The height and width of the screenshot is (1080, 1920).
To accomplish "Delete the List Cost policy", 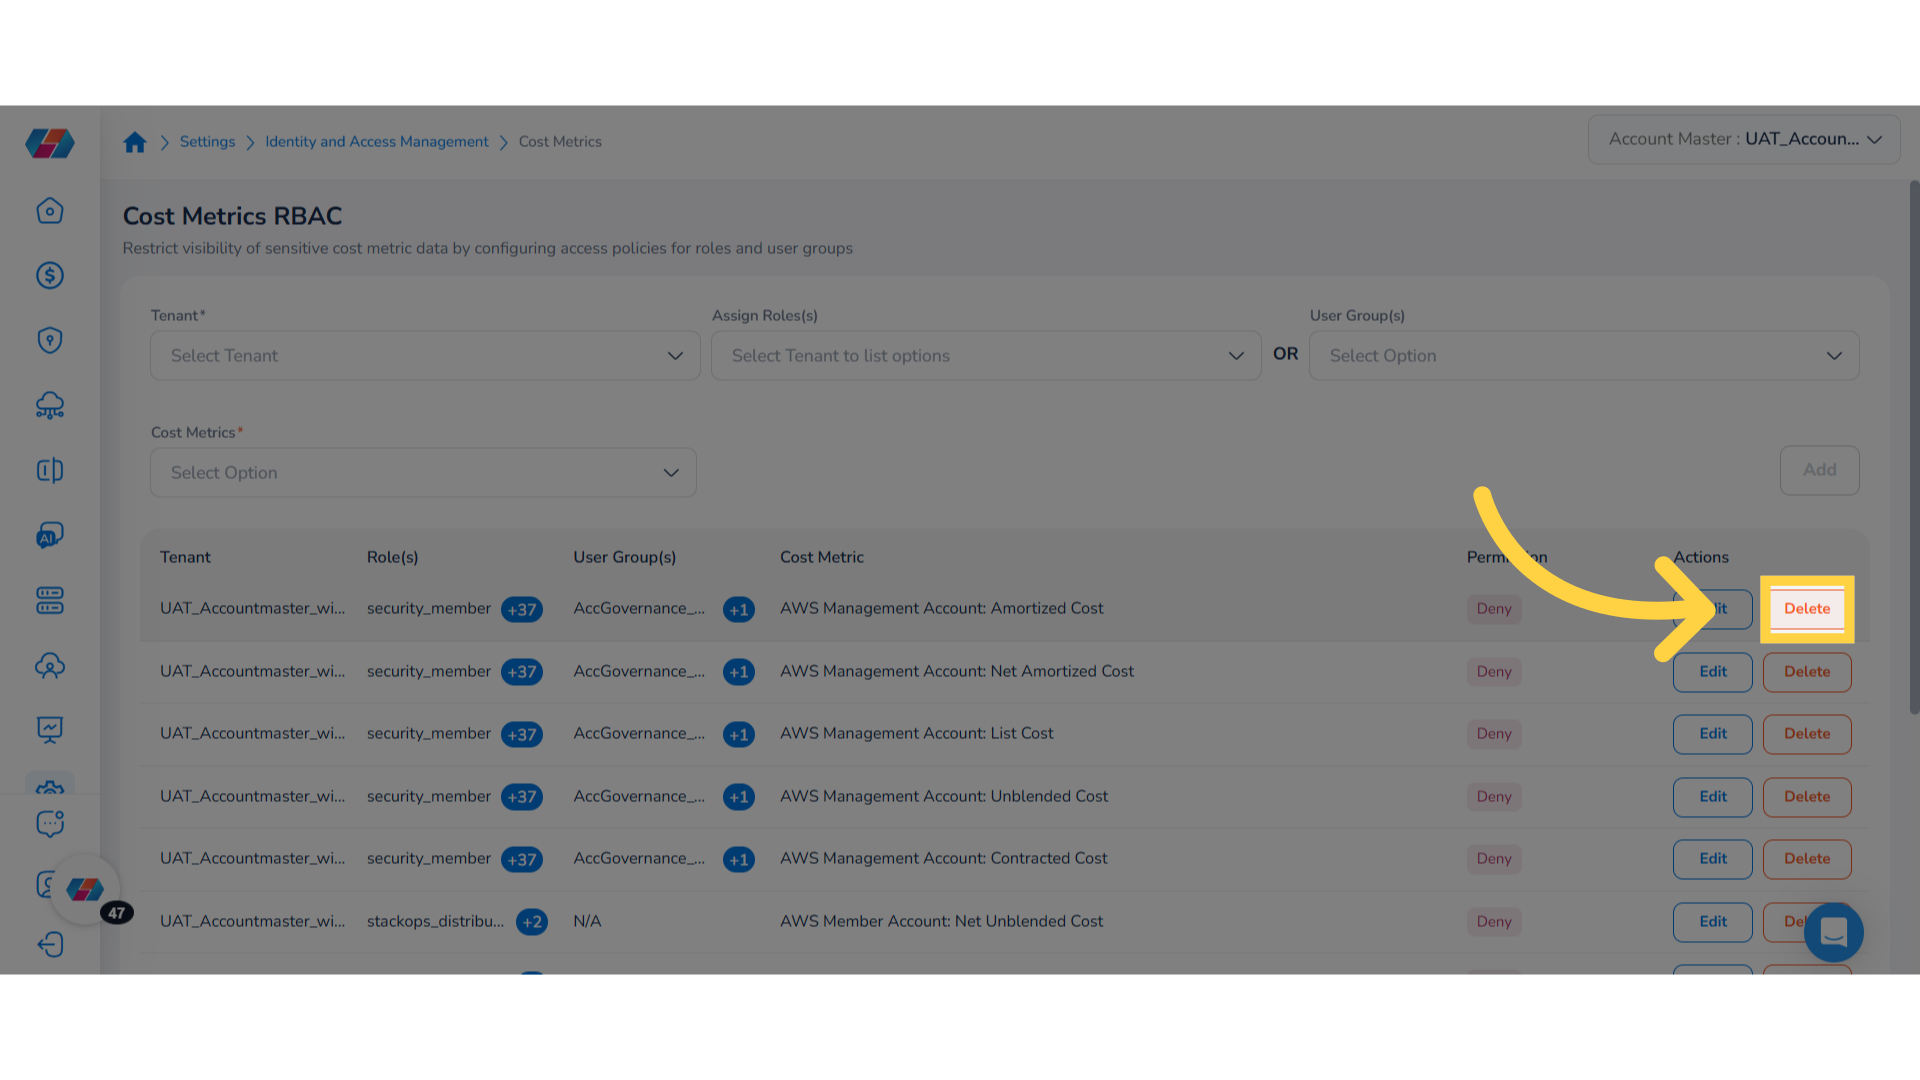I will point(1807,734).
